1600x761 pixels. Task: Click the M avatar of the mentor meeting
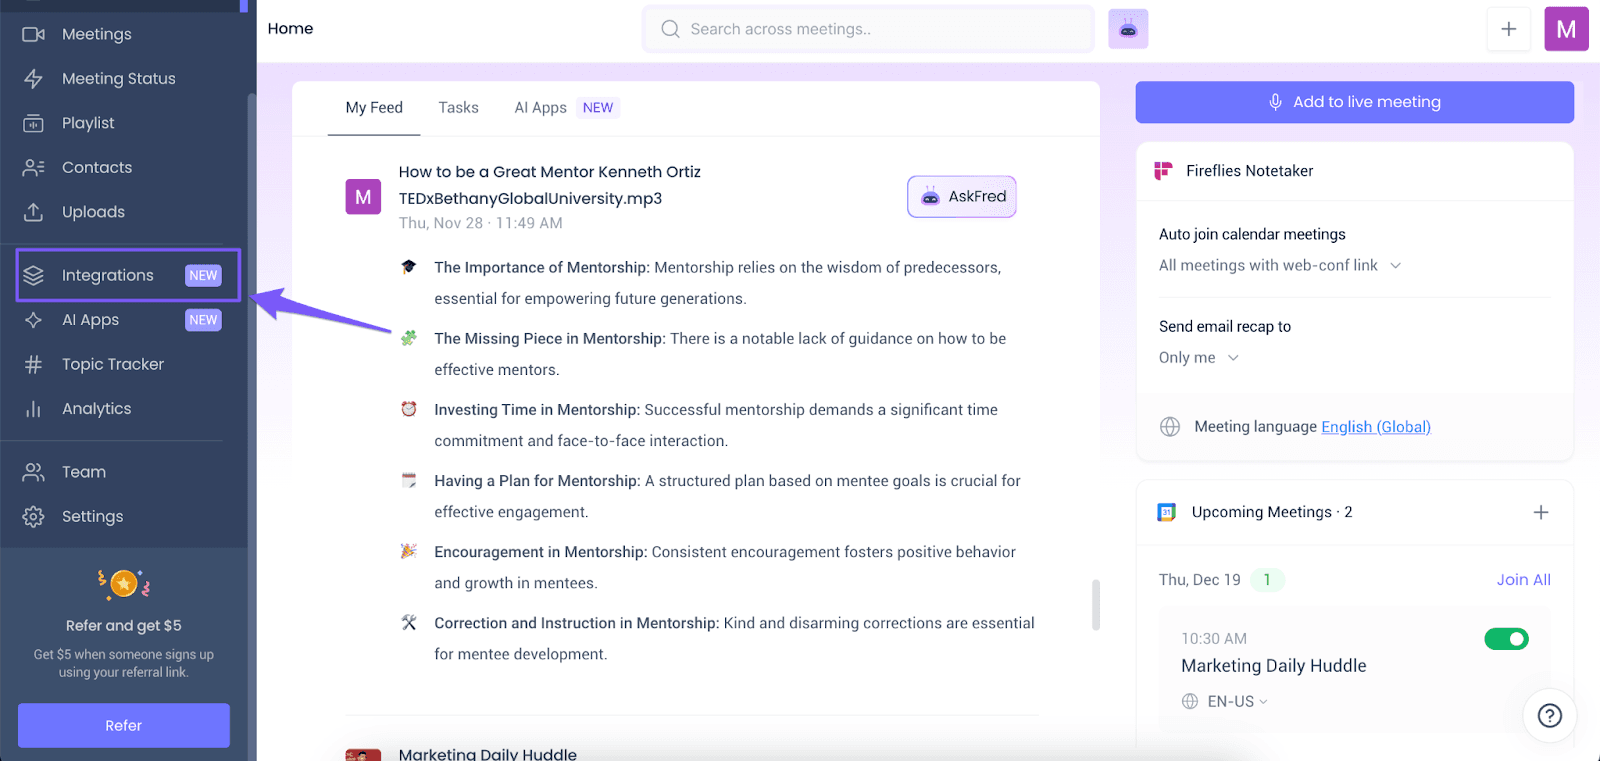point(363,197)
